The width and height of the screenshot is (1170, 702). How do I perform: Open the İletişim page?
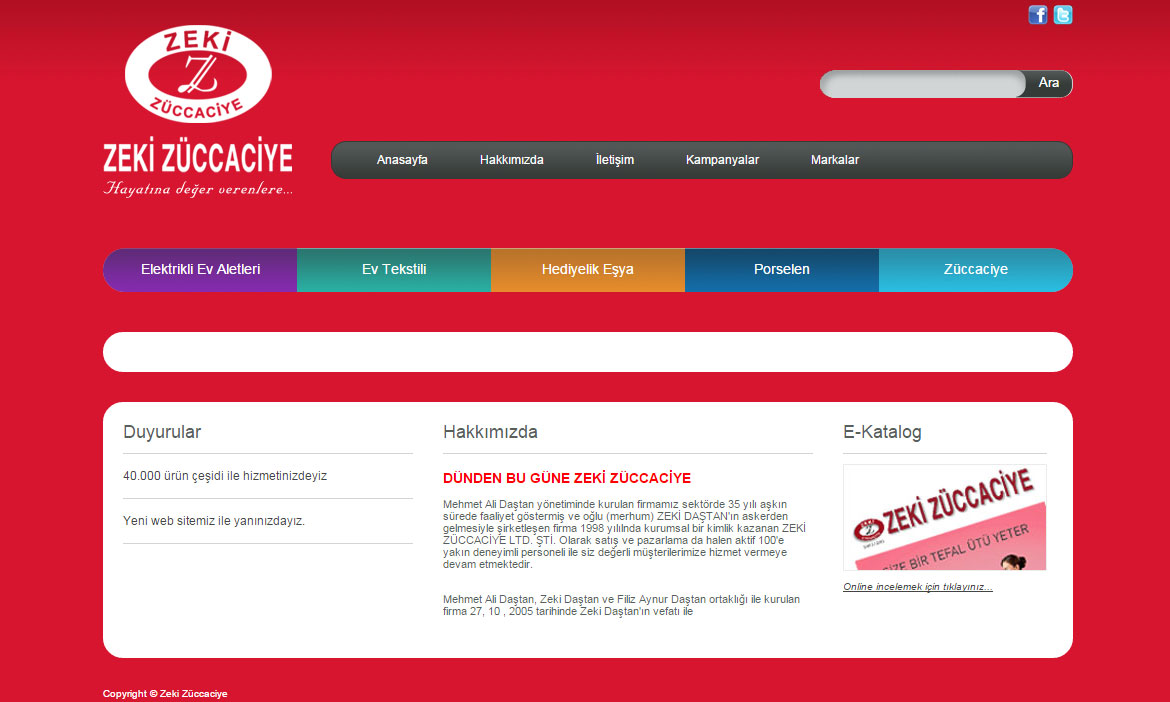tap(615, 160)
